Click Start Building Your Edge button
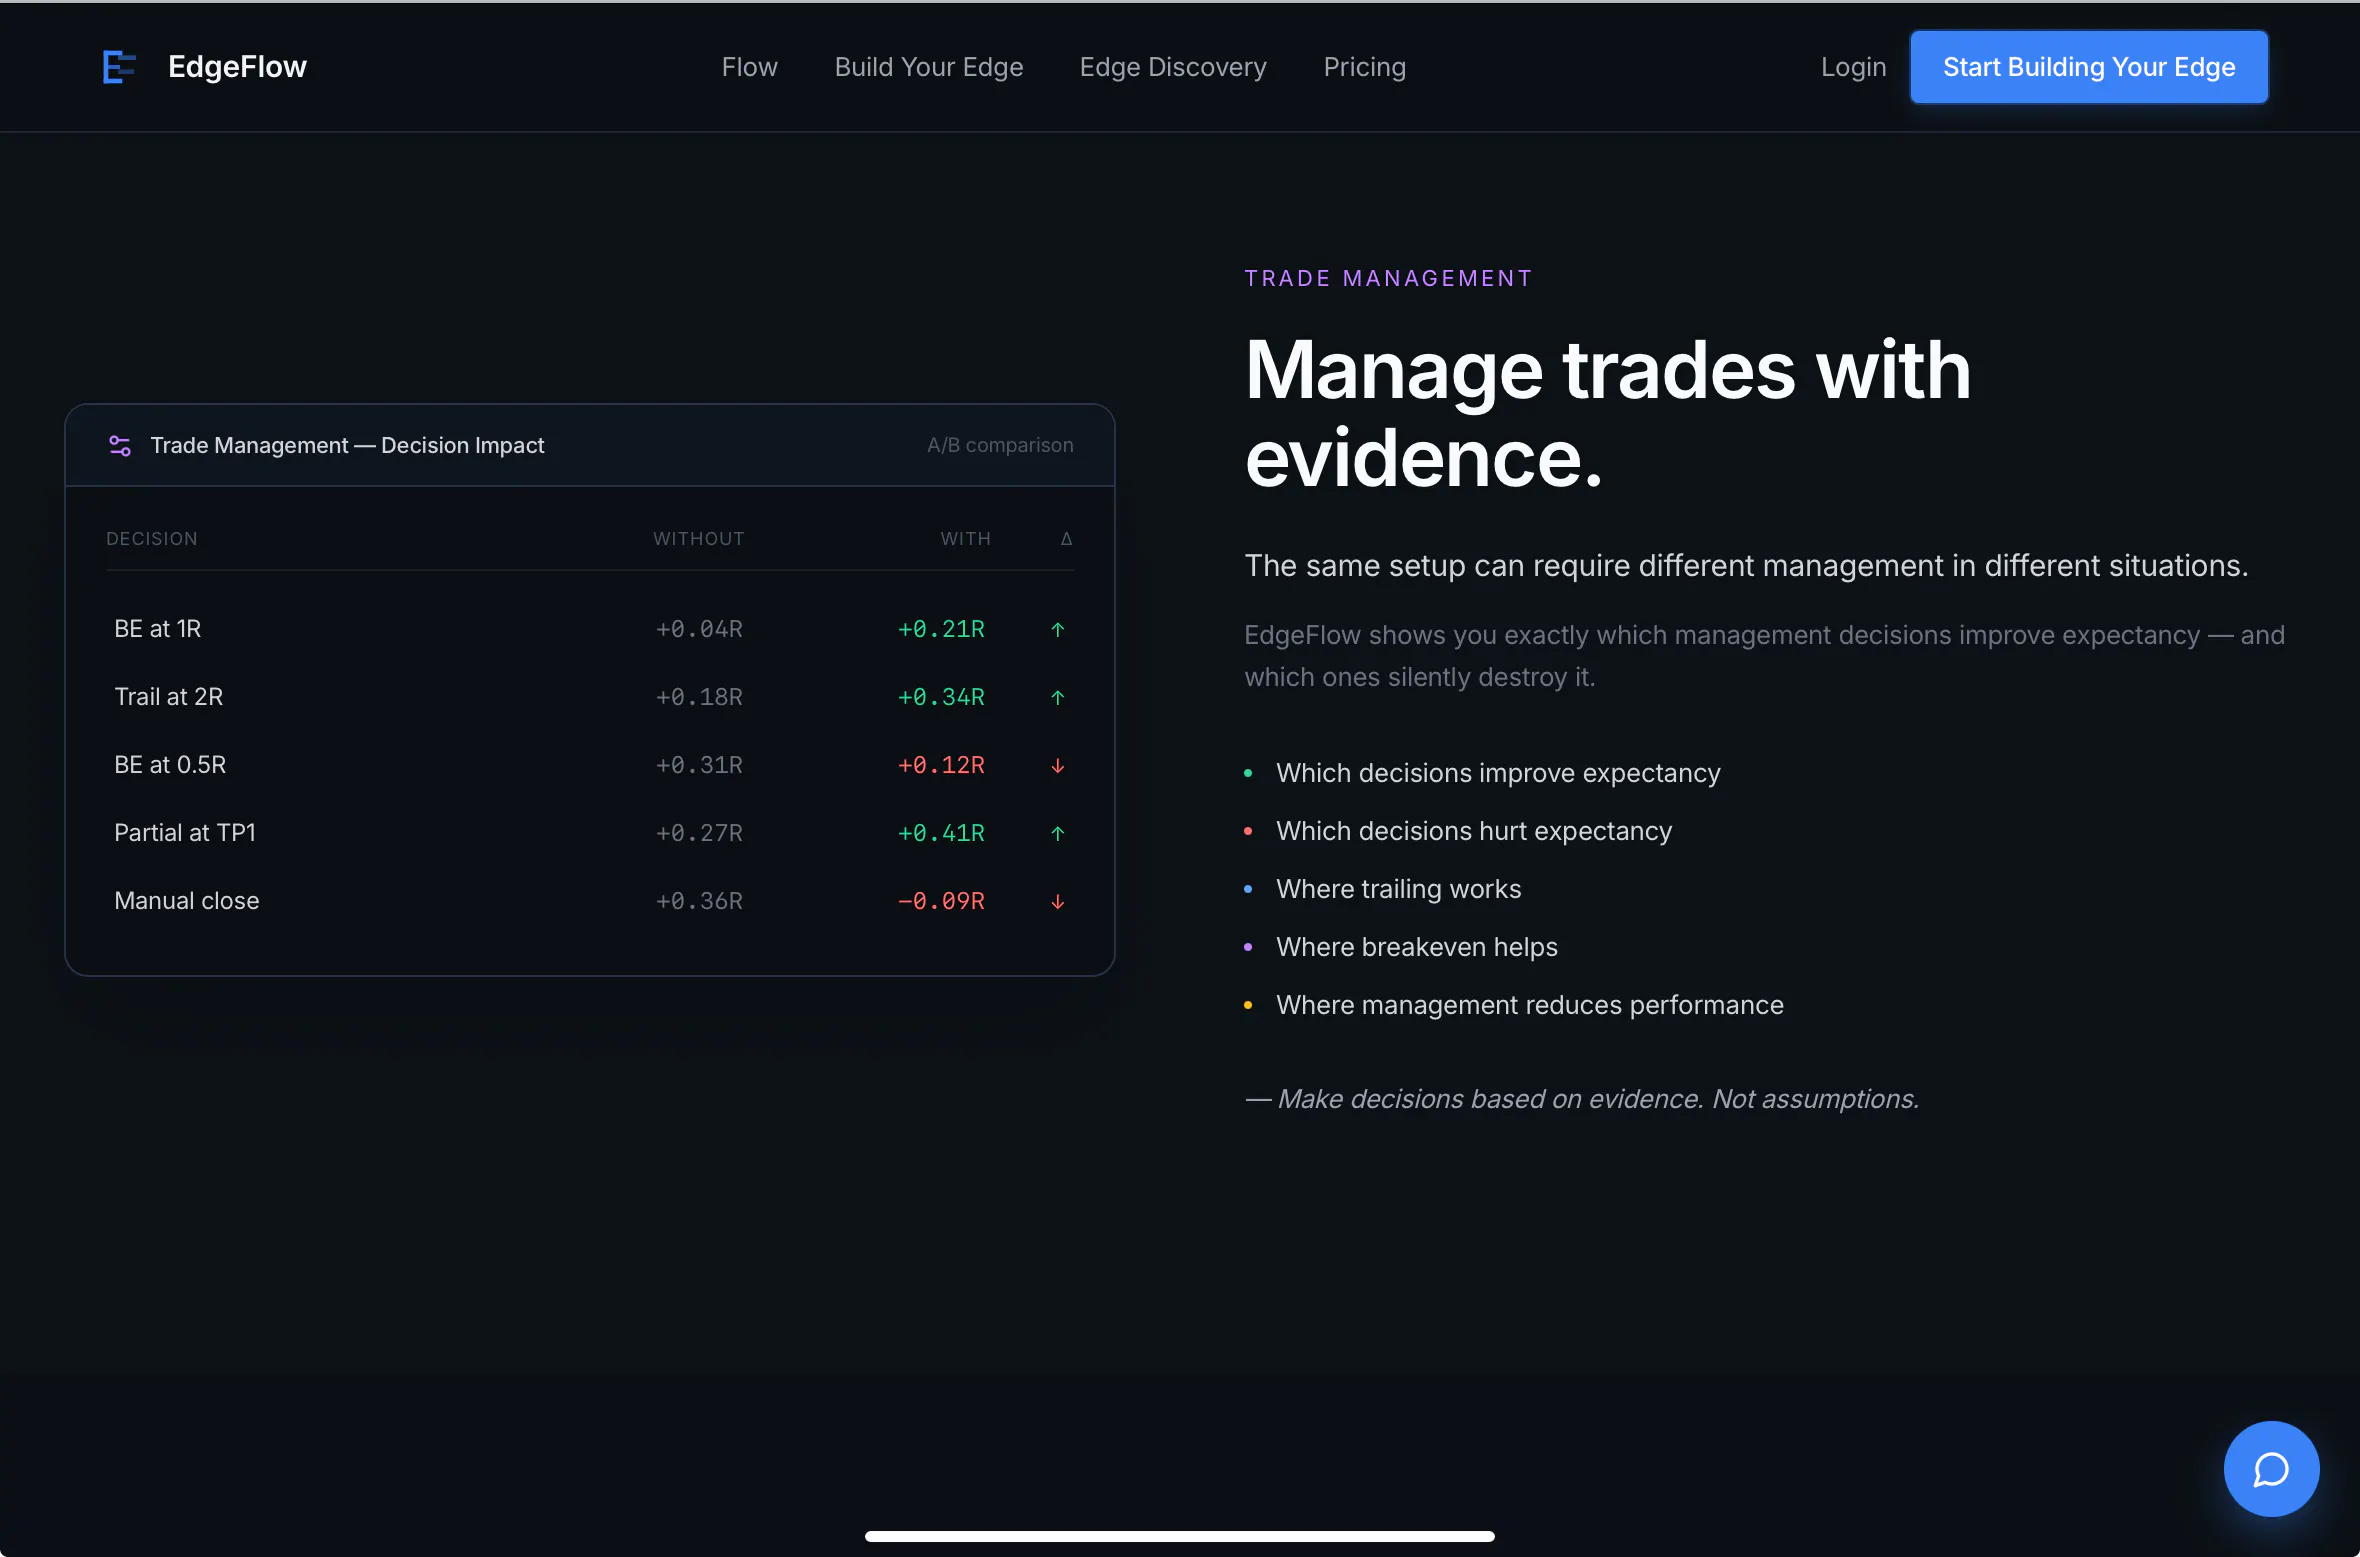The height and width of the screenshot is (1557, 2360). (x=2089, y=67)
